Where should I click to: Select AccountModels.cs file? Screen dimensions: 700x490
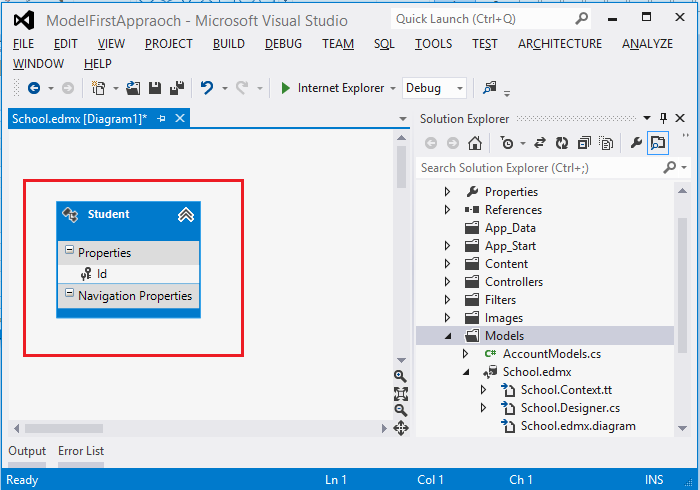552,354
